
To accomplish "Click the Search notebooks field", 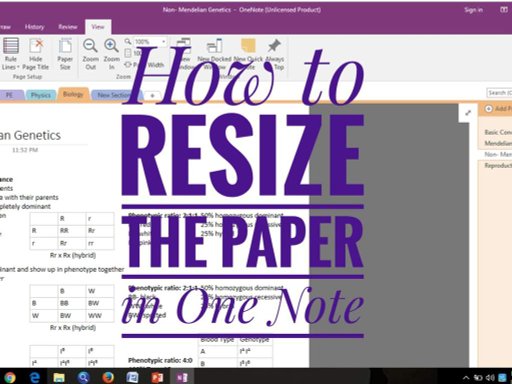I will tap(499, 93).
